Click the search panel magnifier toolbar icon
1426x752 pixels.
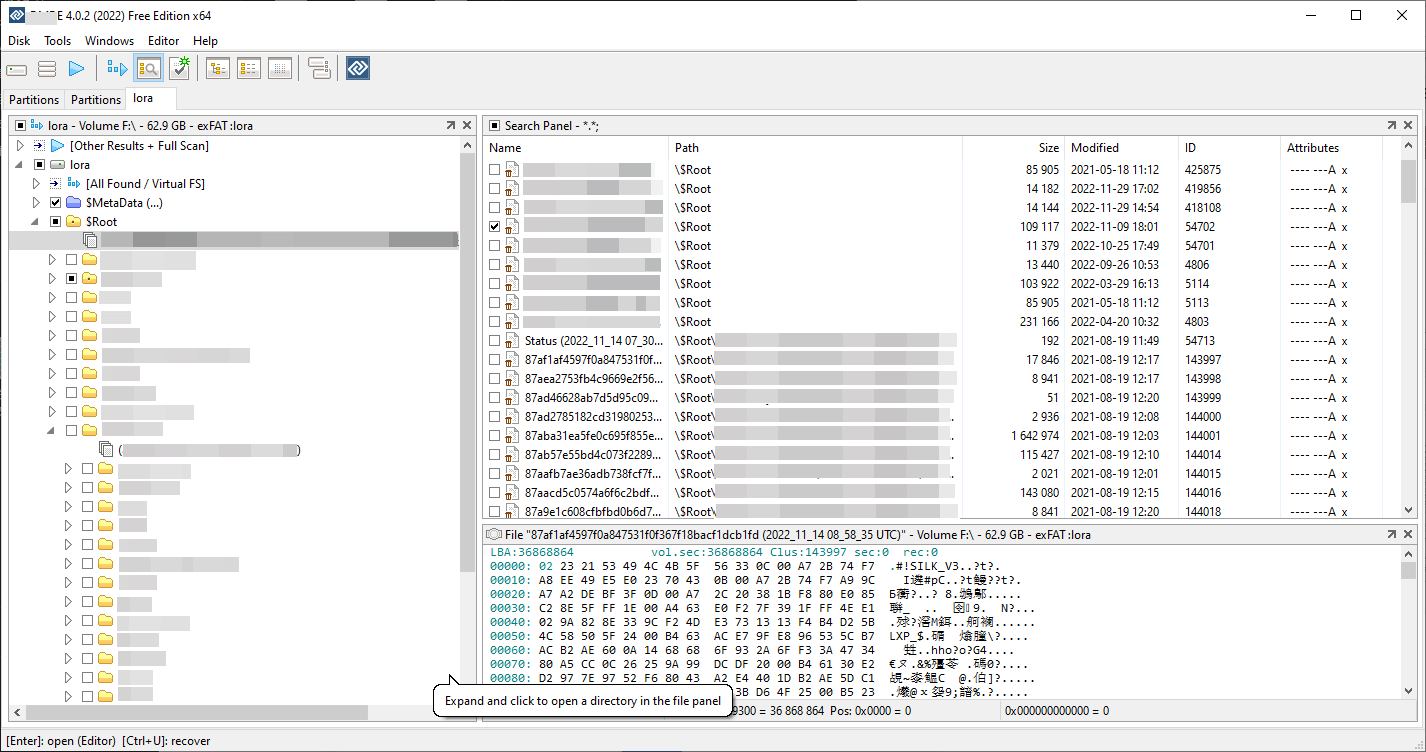[149, 68]
